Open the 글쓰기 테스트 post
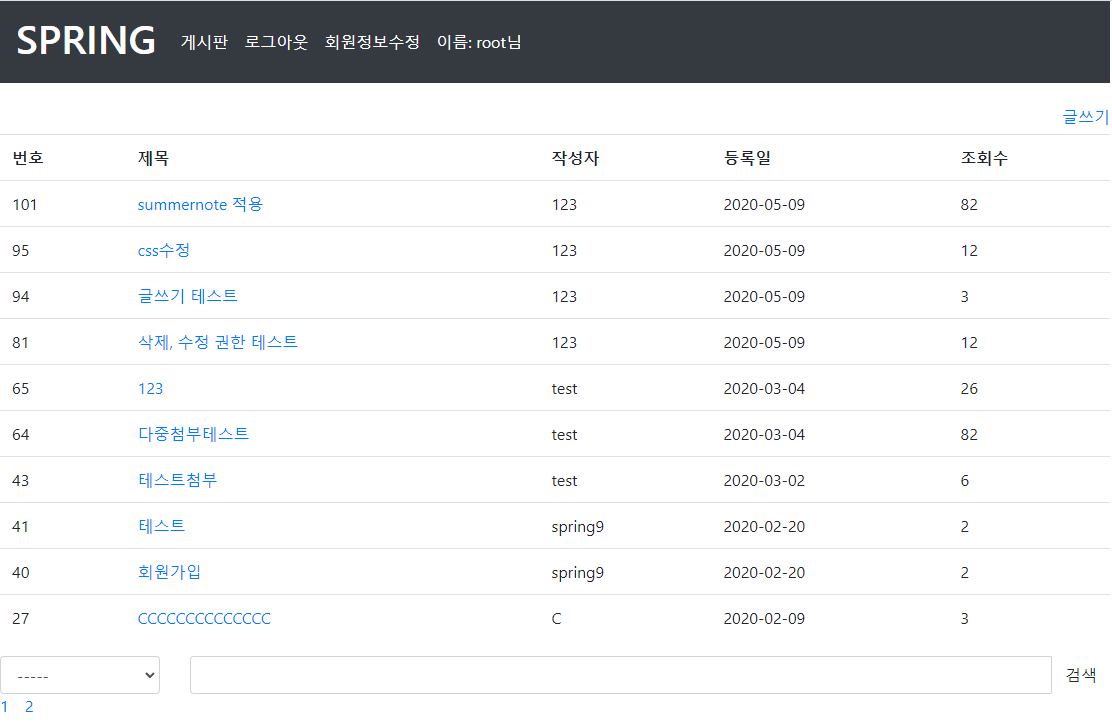This screenshot has width=1112, height=728. pos(187,296)
